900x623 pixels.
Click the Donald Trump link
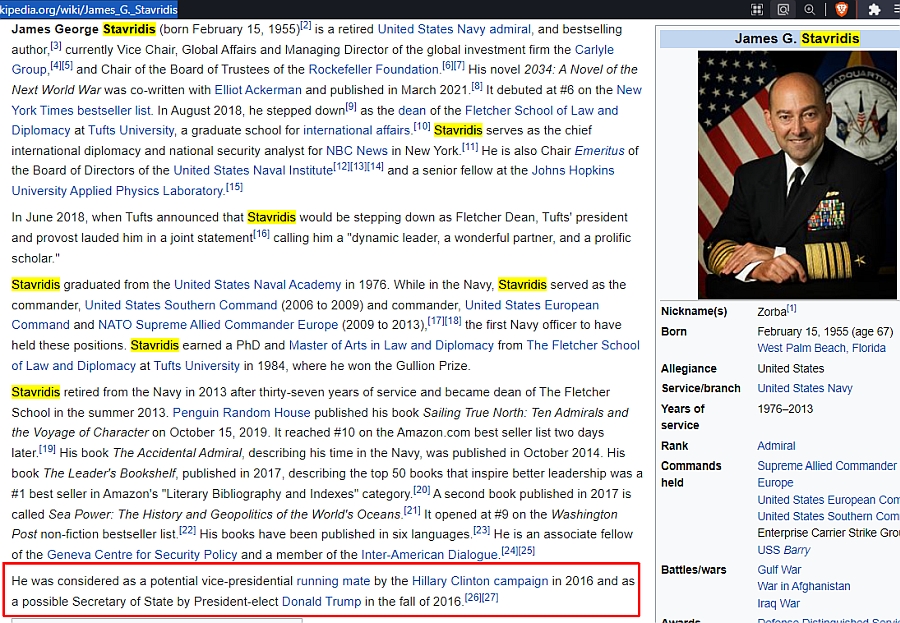tap(321, 602)
